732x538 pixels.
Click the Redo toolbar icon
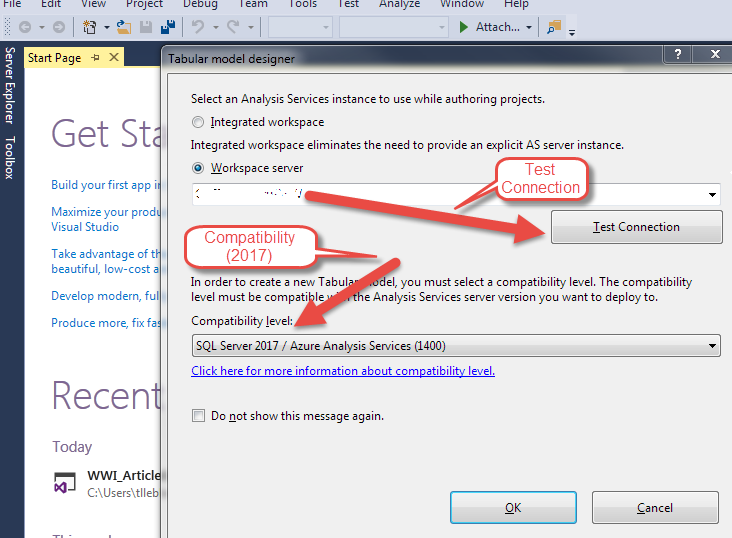pyautogui.click(x=233, y=28)
